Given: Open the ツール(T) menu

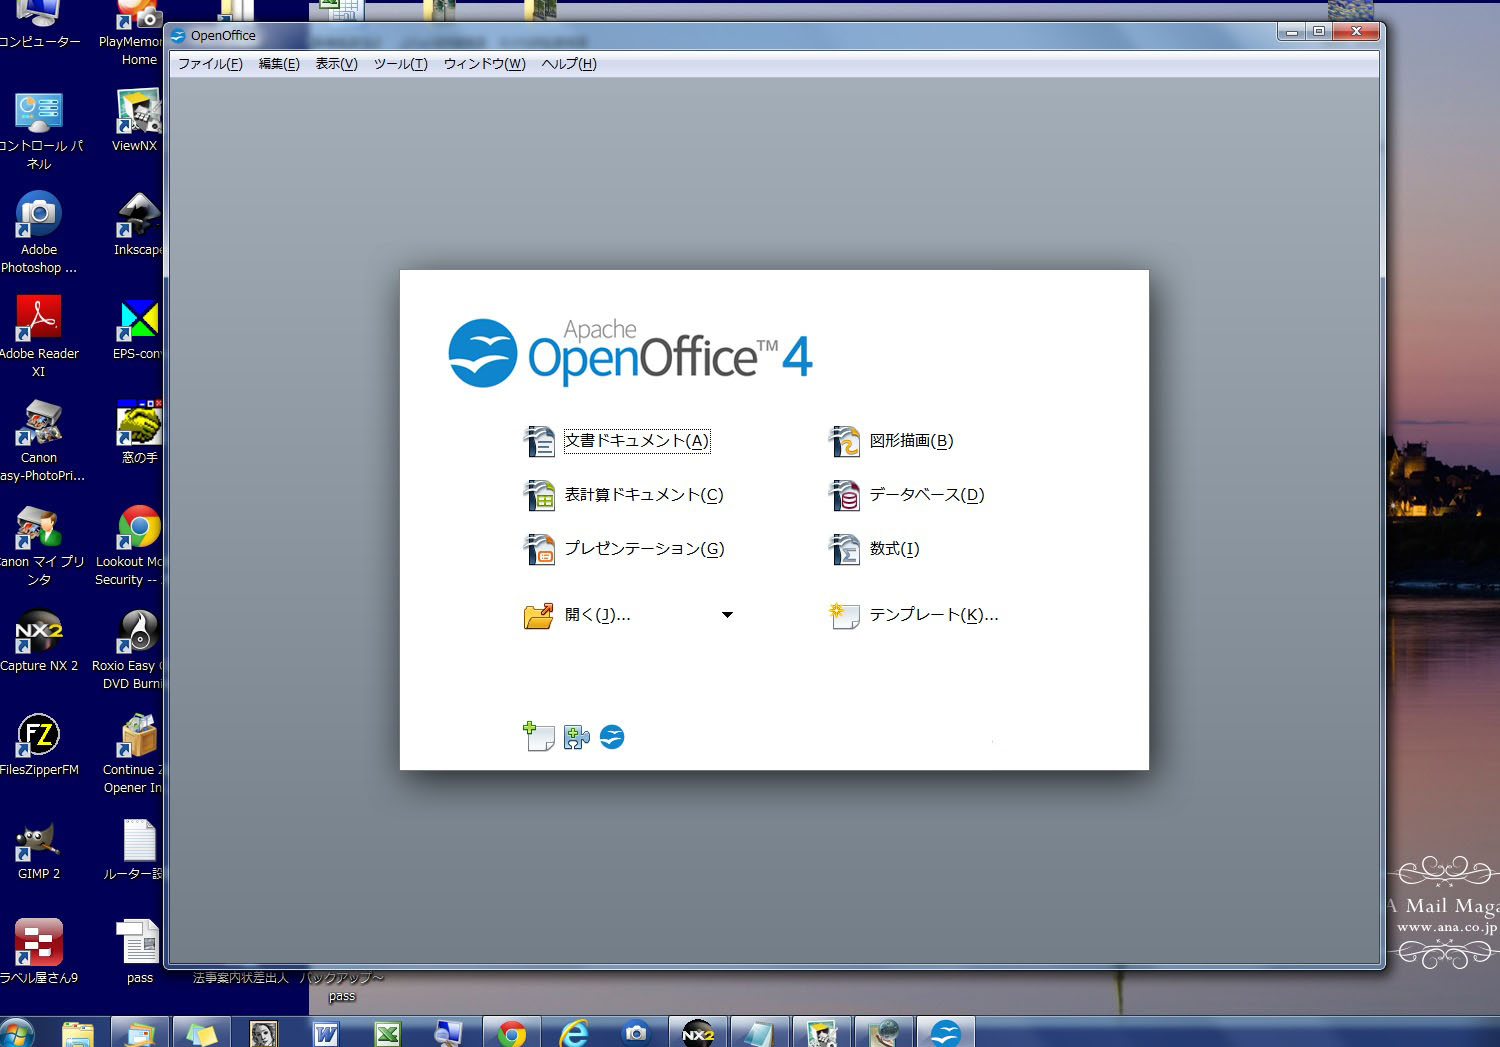Looking at the screenshot, I should pyautogui.click(x=400, y=64).
